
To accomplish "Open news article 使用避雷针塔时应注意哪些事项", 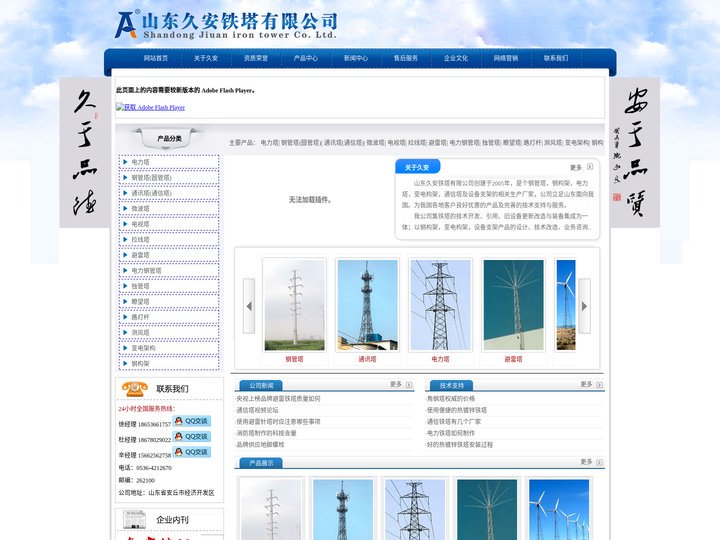I will 278,422.
